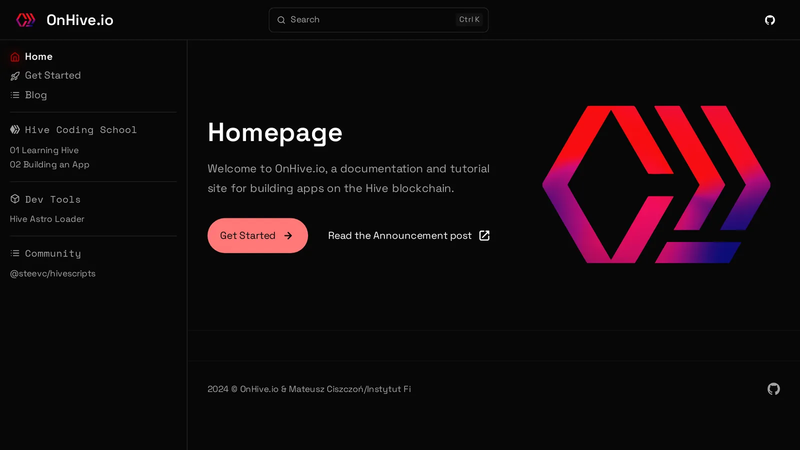800x450 pixels.
Task: Click the Hive icon beside Hive Coding School
Action: pyautogui.click(x=15, y=130)
